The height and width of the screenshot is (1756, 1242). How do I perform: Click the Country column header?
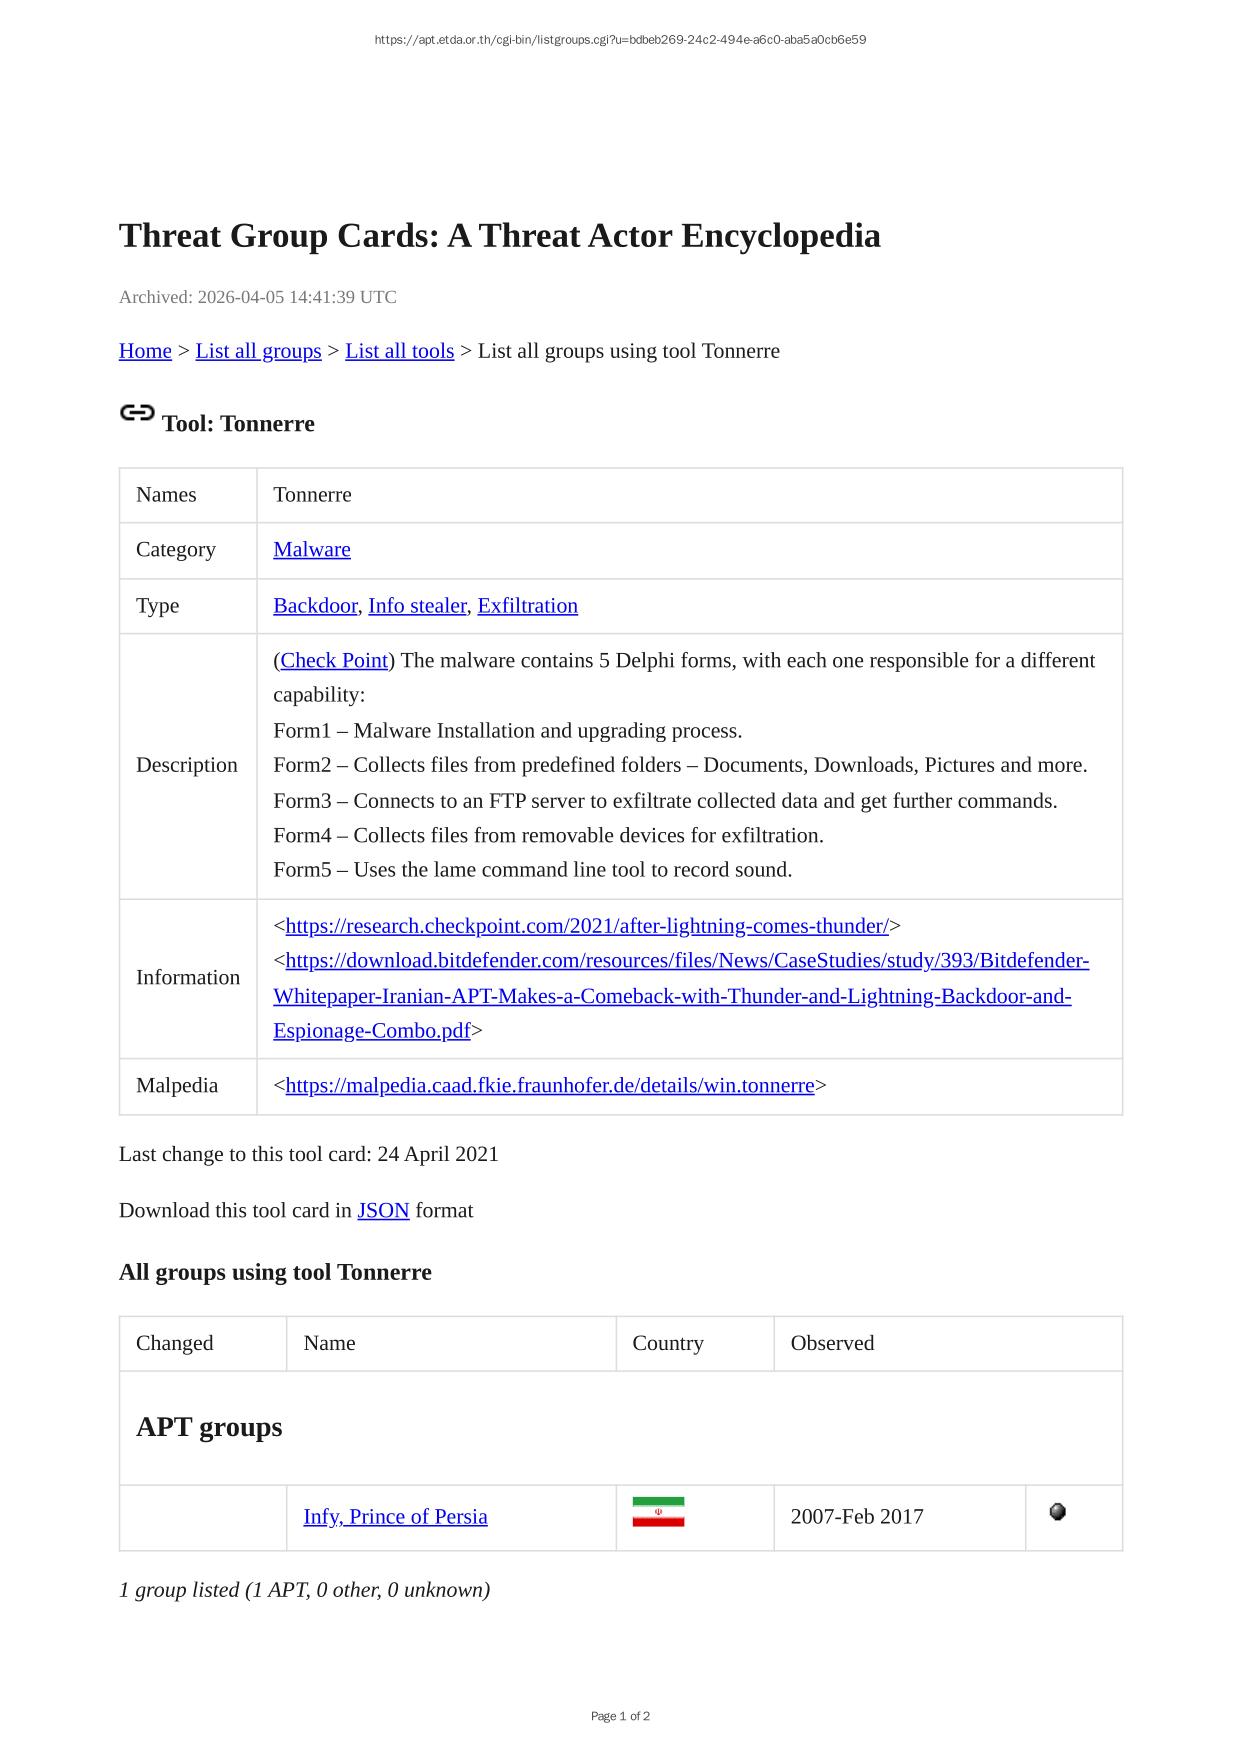click(x=668, y=1343)
